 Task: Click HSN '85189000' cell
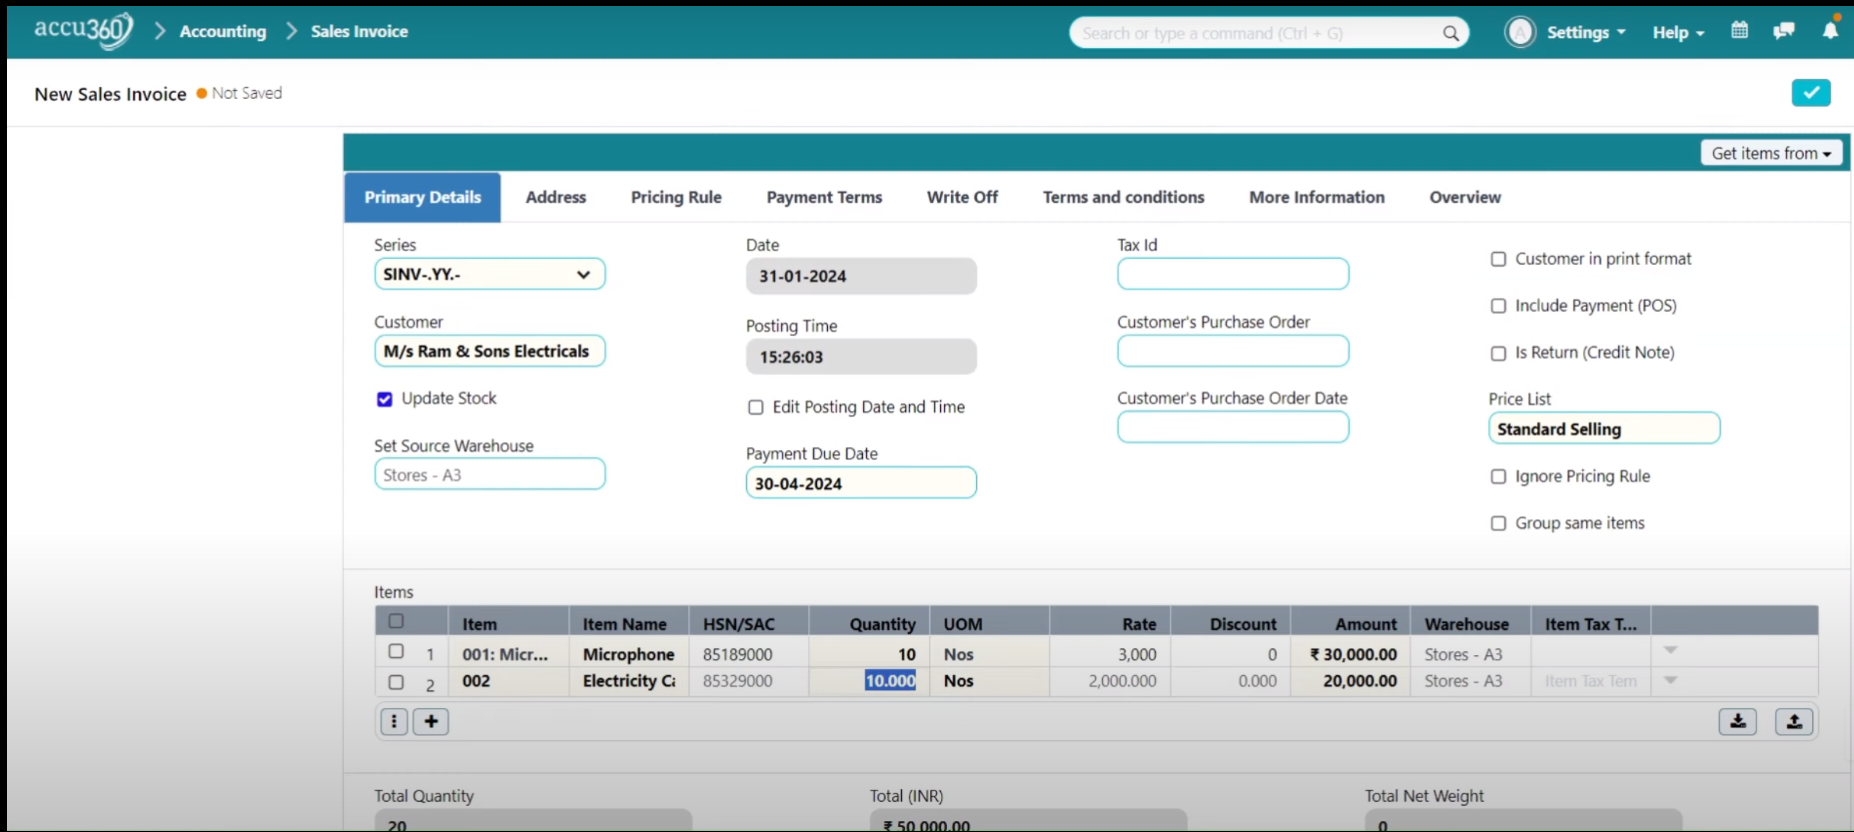[748, 654]
